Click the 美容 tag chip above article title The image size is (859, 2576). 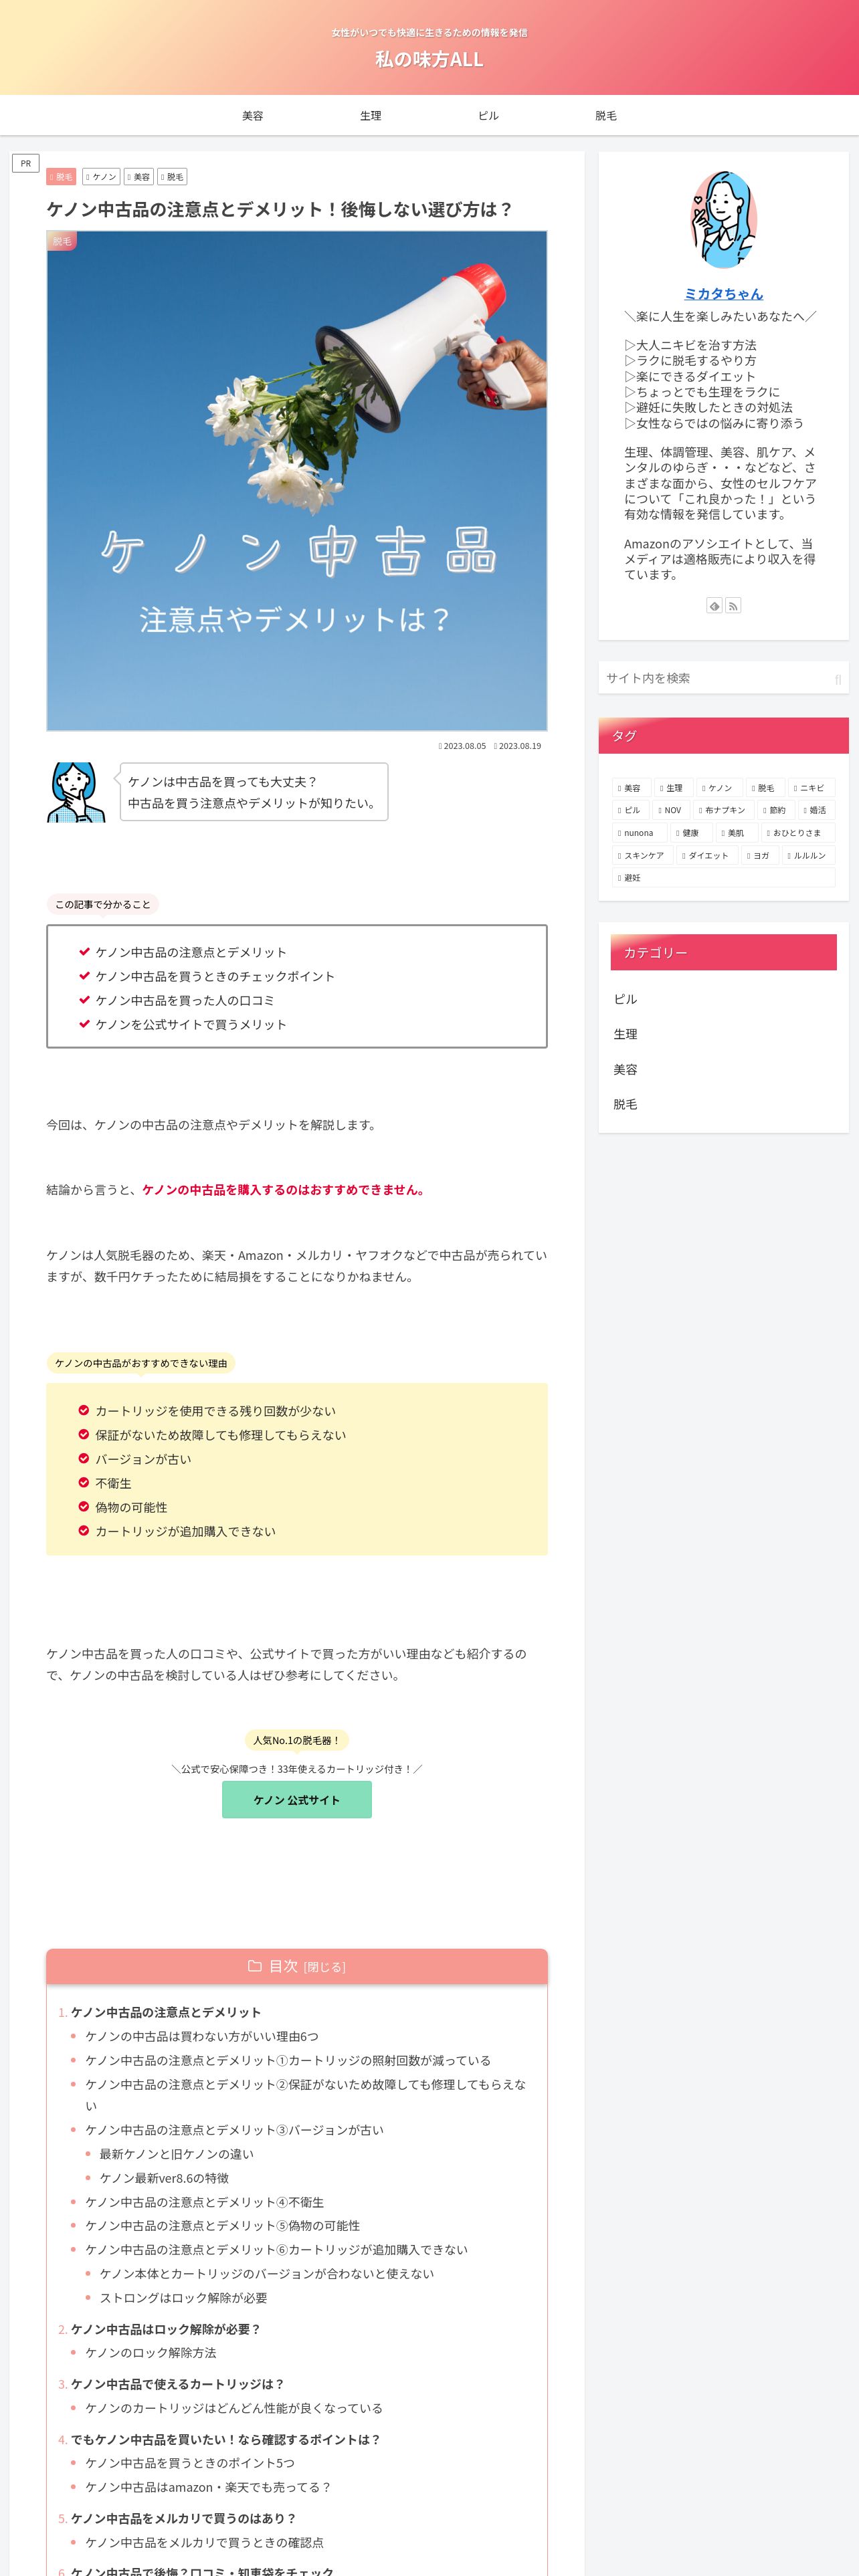pos(139,177)
